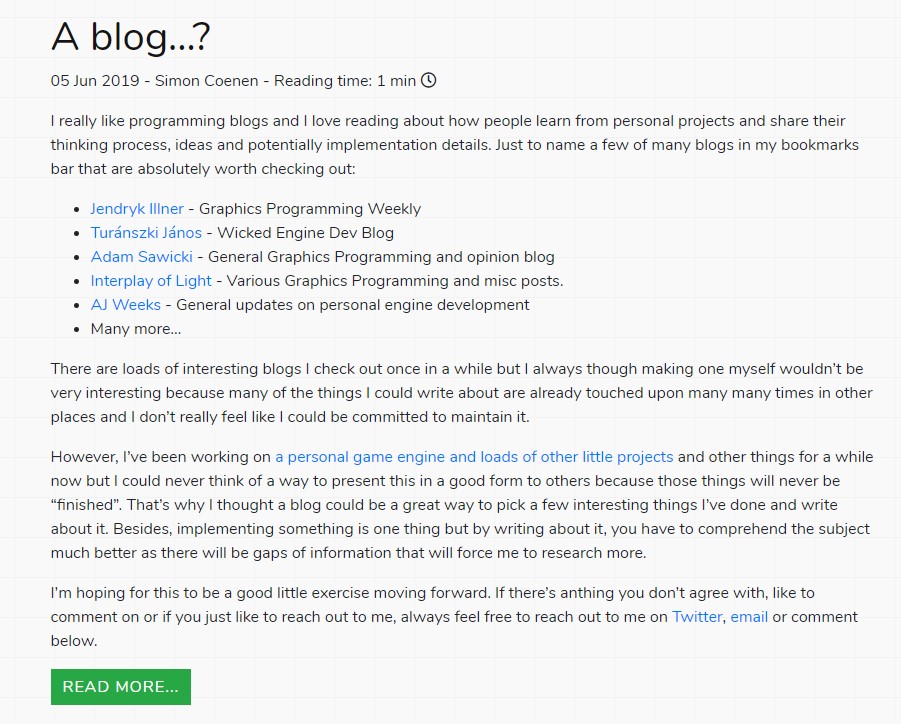The image size is (901, 724).
Task: Click the 'Reading time: 1 min' text
Action: [x=345, y=80]
